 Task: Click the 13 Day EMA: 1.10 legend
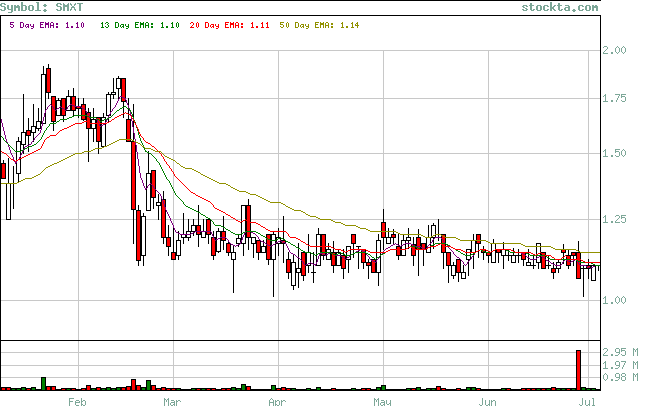pos(140,25)
